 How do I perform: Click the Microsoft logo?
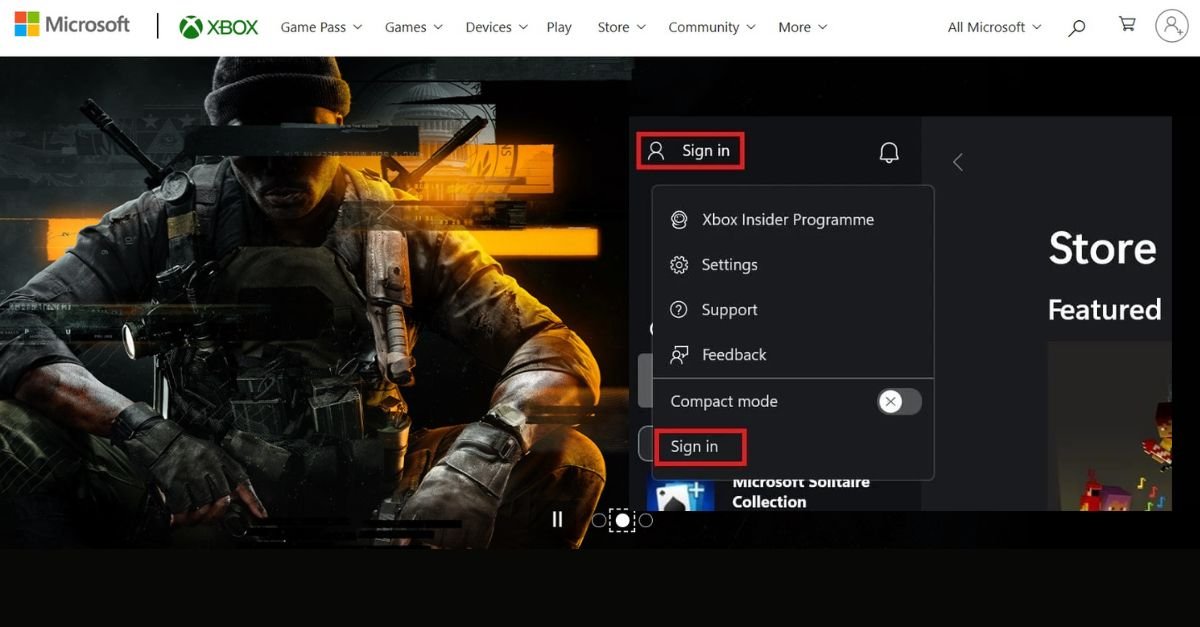[72, 25]
